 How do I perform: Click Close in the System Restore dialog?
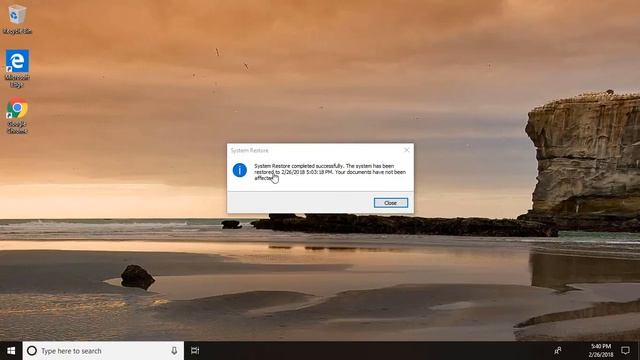(x=391, y=203)
